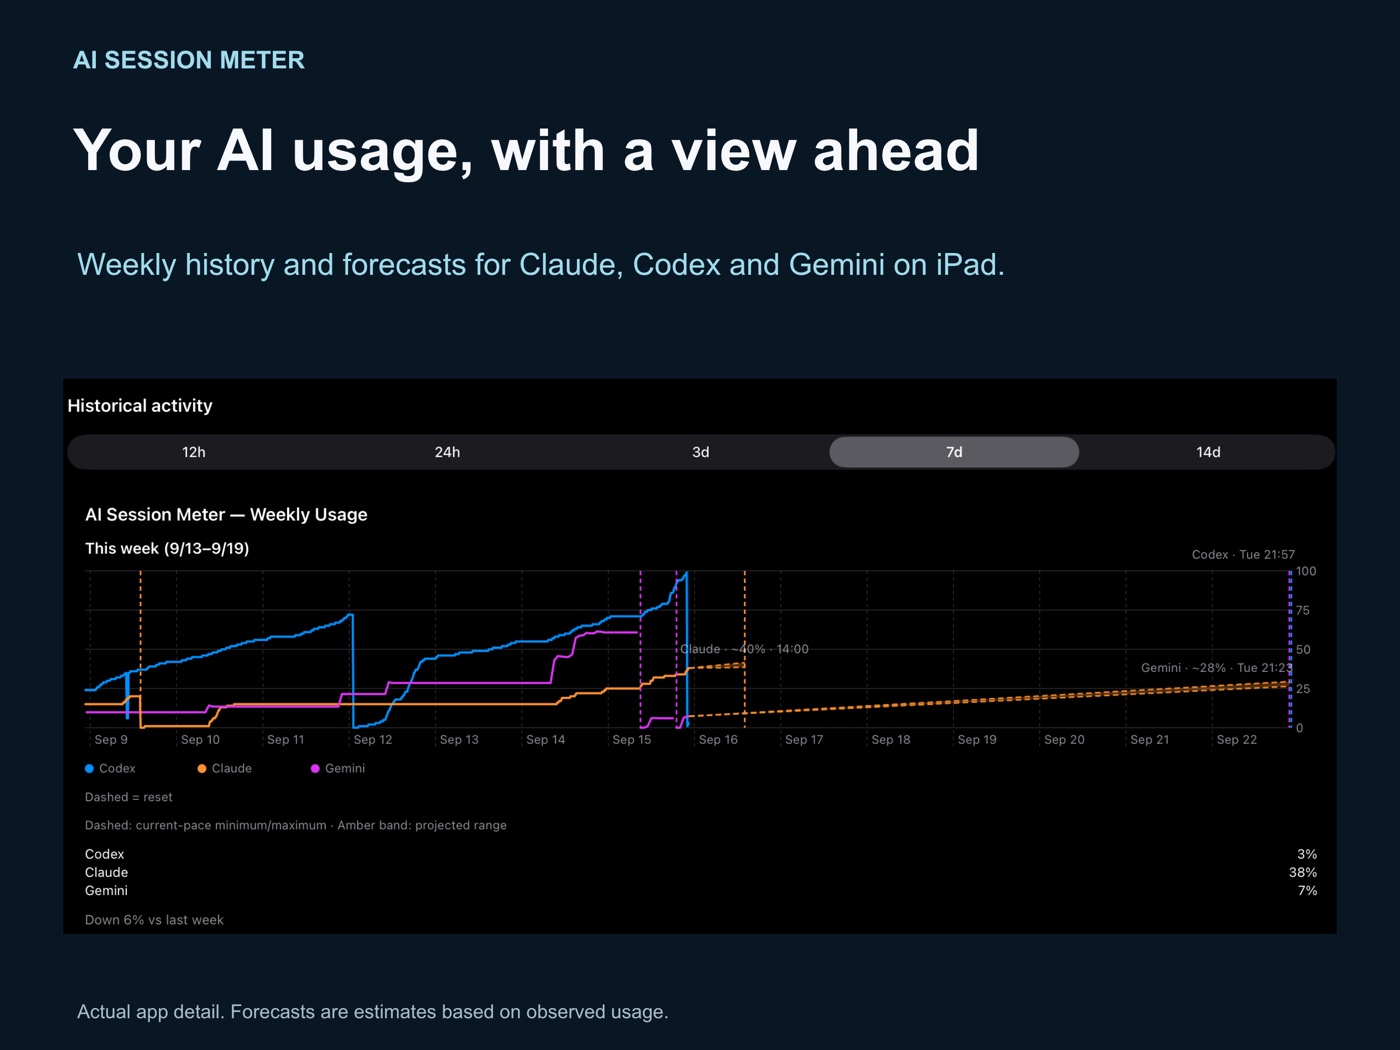This screenshot has width=1400, height=1050.
Task: Click the 'Gemini · ~28% · Tue 21:23' label
Action: [1216, 668]
